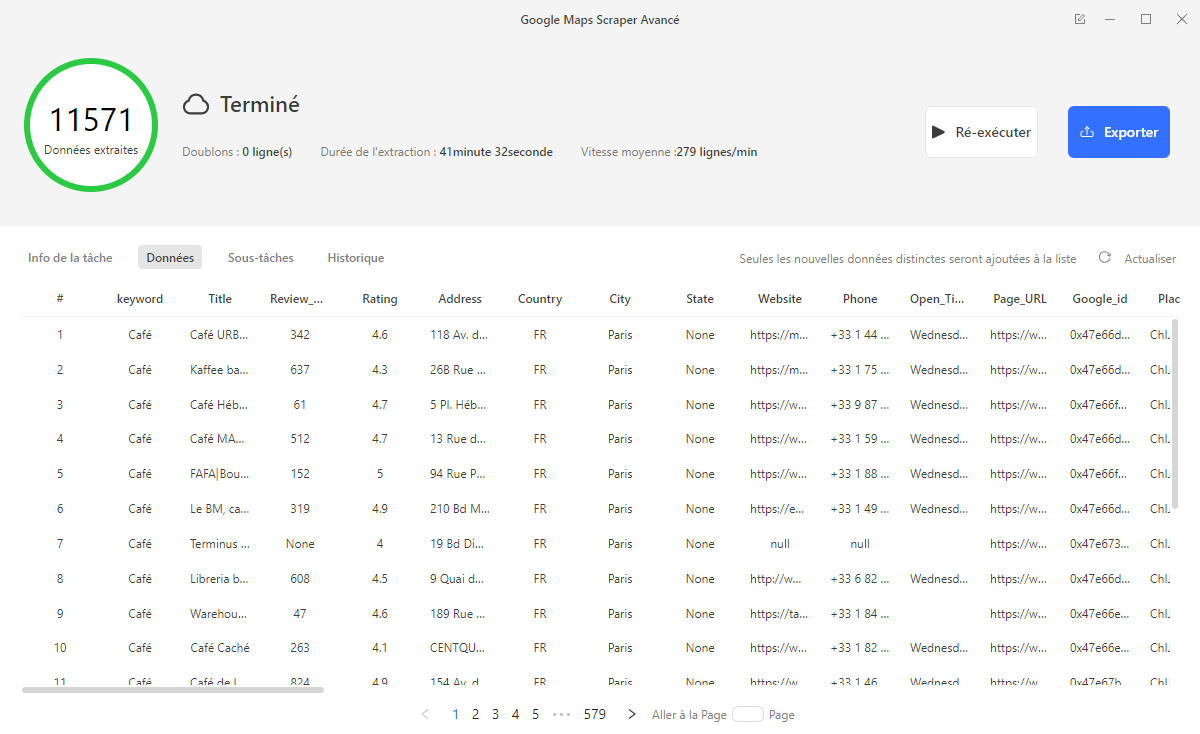This screenshot has height=734, width=1200.
Task: Click the refresh icon beside Actualiser
Action: pyautogui.click(x=1104, y=258)
